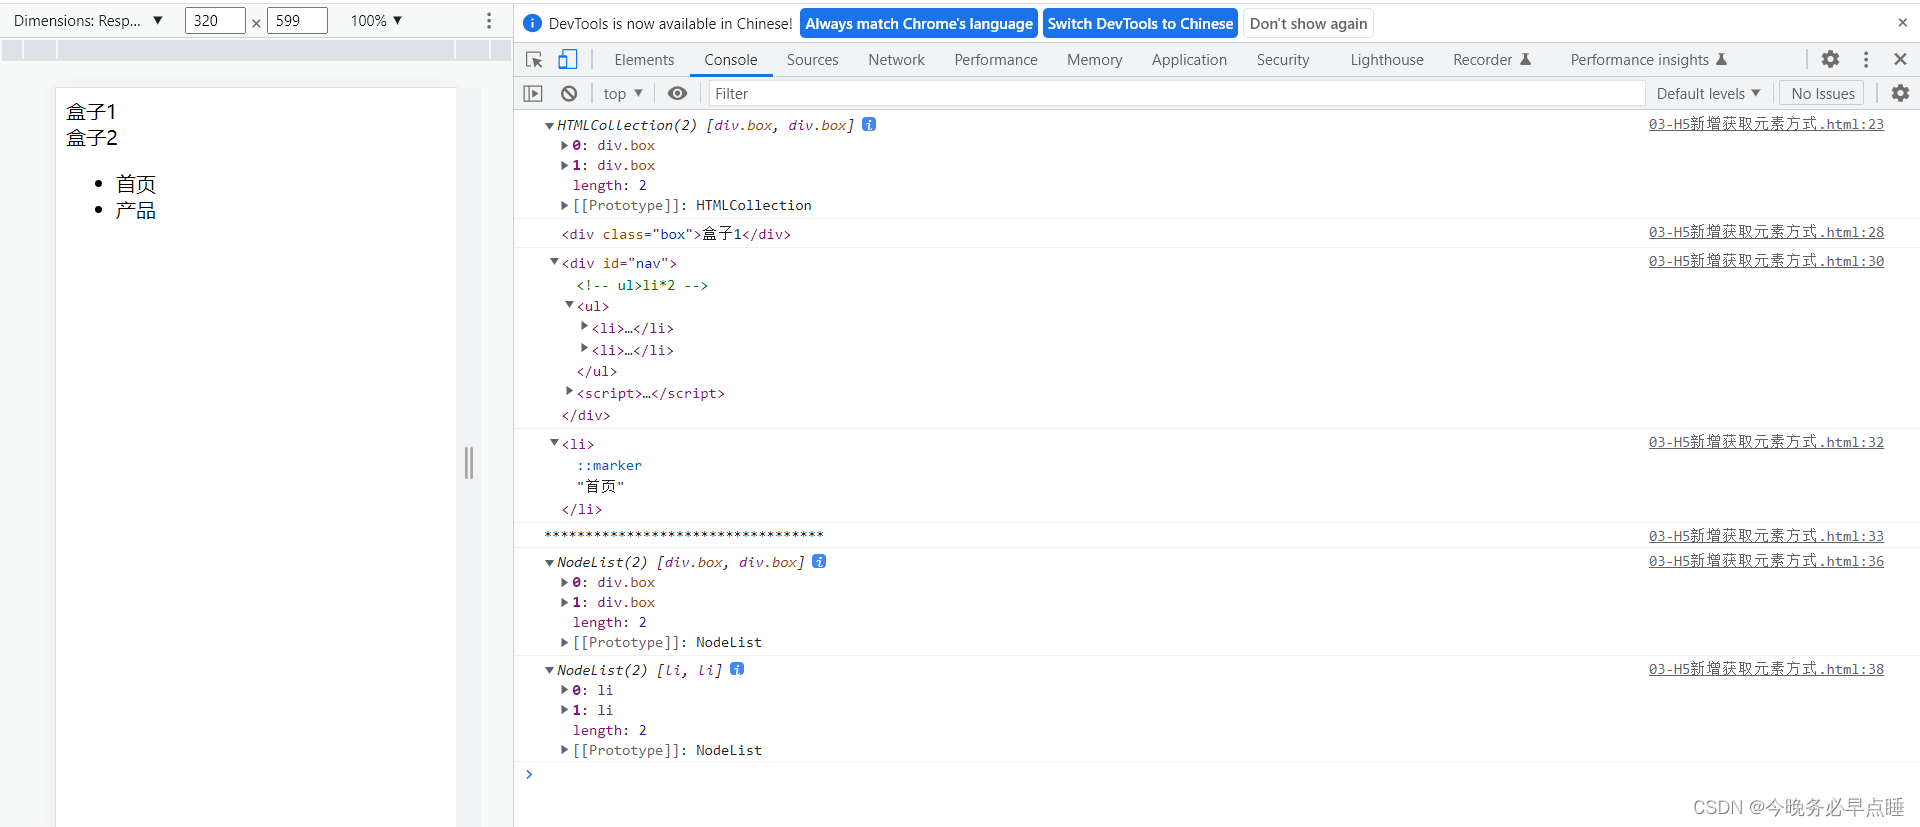1920x827 pixels.
Task: Open source link html:36
Action: pos(1766,561)
